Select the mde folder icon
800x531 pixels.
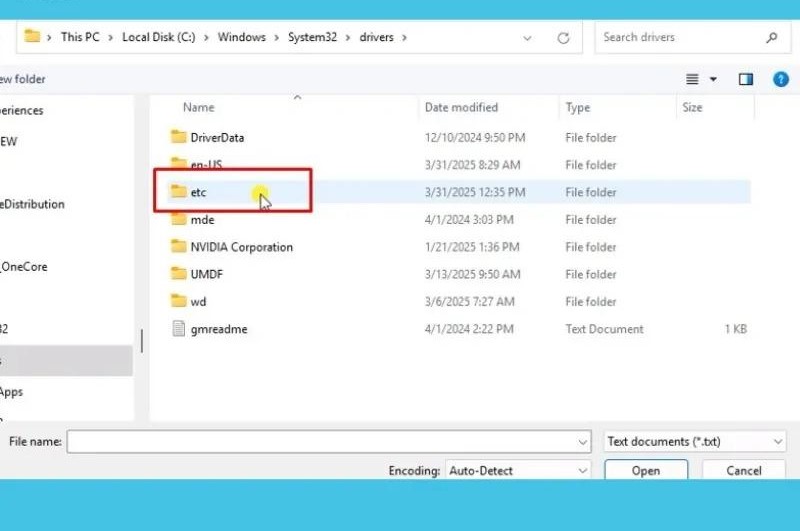[x=178, y=219]
